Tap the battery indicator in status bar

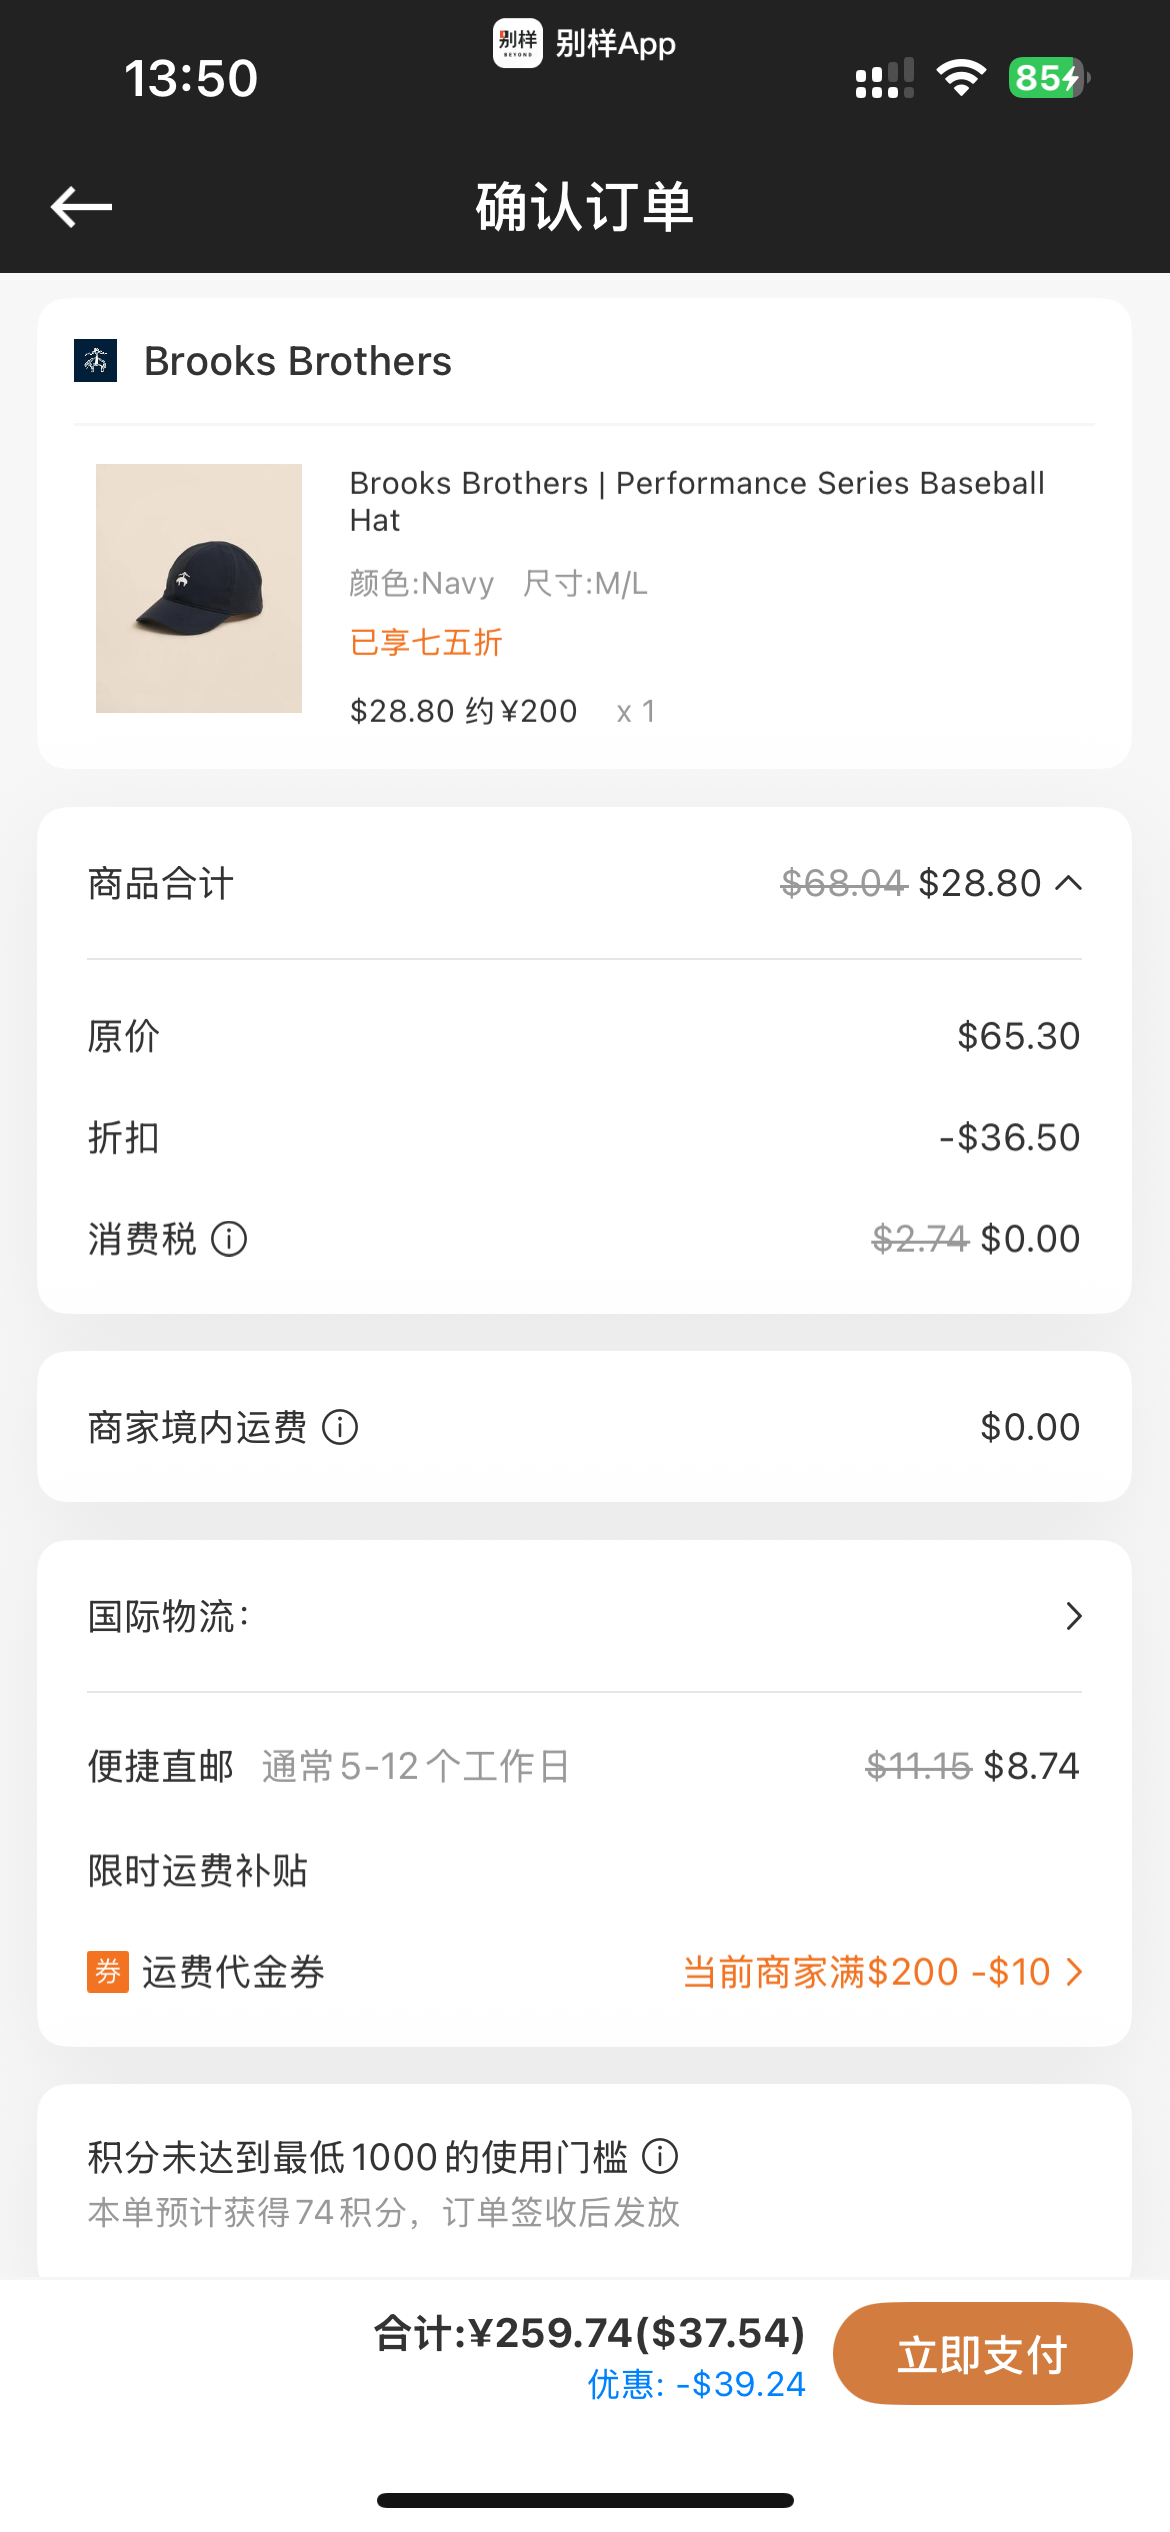[1049, 78]
